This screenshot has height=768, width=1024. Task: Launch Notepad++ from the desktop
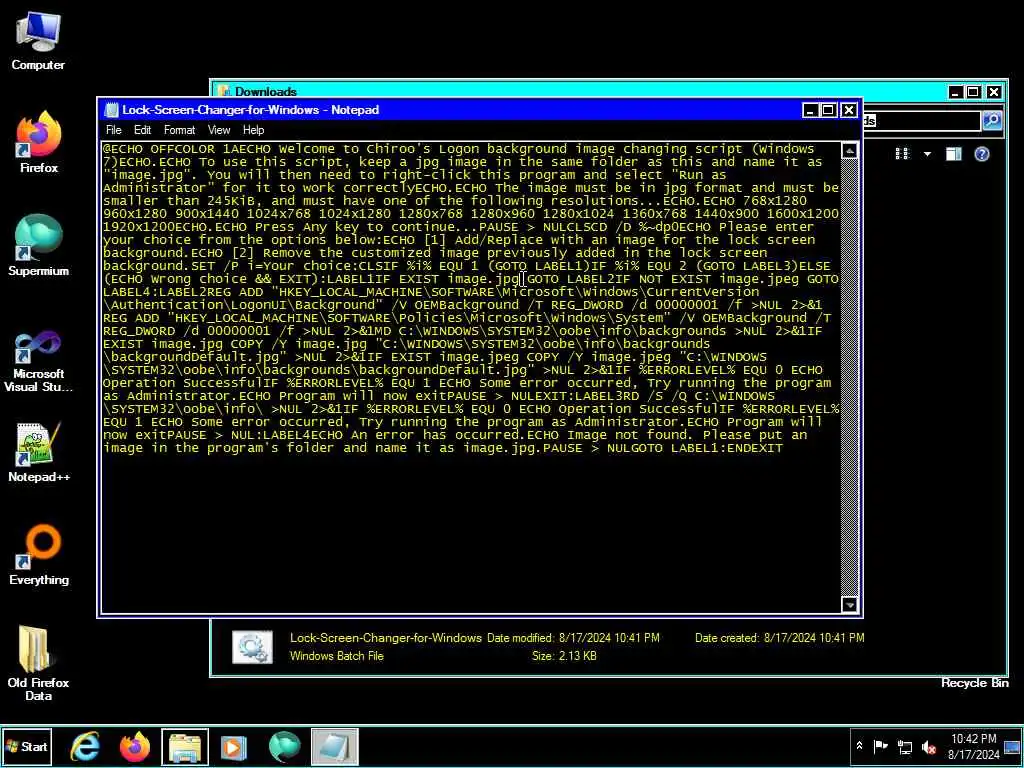click(x=39, y=452)
